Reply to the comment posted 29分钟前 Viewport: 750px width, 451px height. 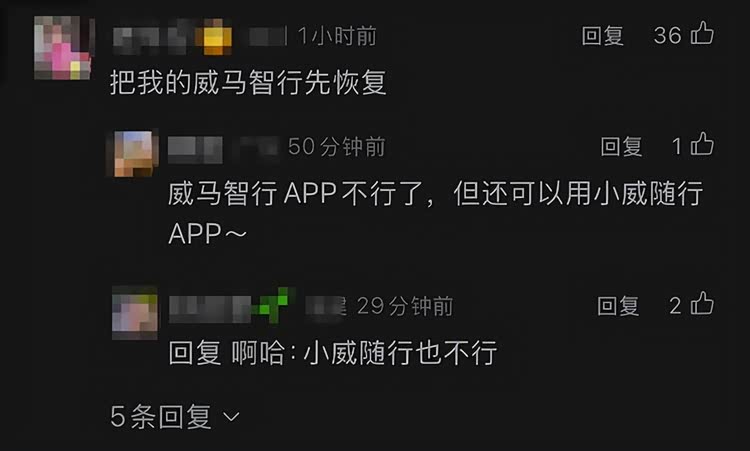point(618,306)
